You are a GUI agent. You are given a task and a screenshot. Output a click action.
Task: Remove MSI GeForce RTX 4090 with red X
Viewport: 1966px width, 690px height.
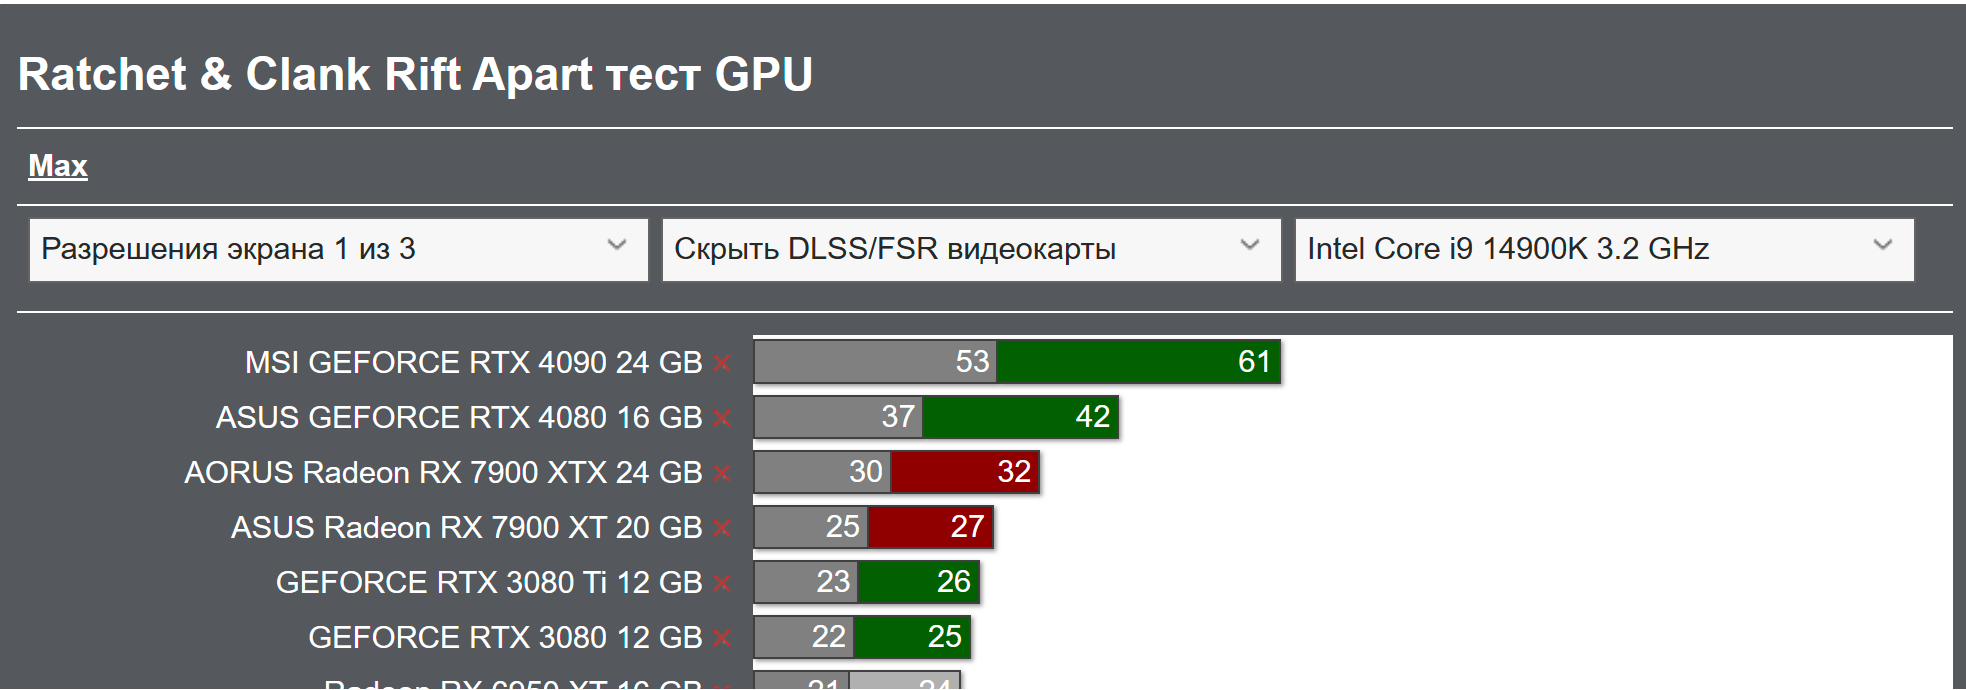[x=722, y=364]
